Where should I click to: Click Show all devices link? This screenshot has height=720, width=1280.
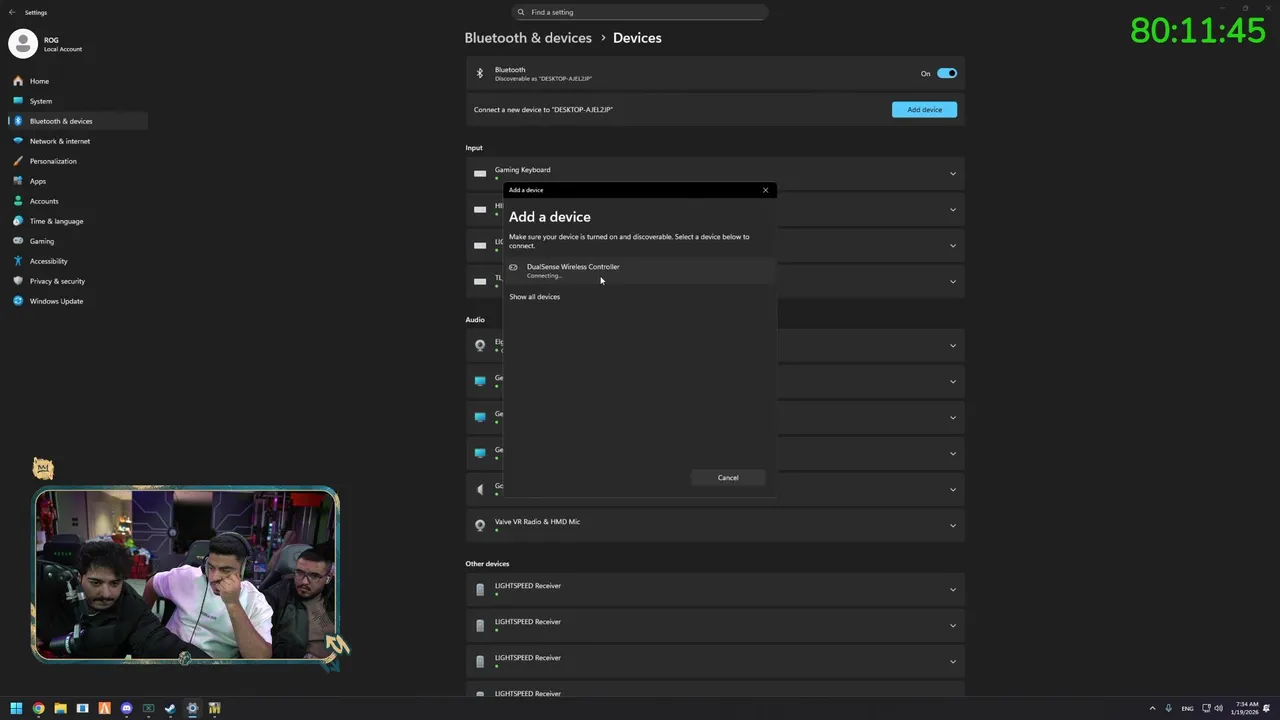pyautogui.click(x=534, y=297)
